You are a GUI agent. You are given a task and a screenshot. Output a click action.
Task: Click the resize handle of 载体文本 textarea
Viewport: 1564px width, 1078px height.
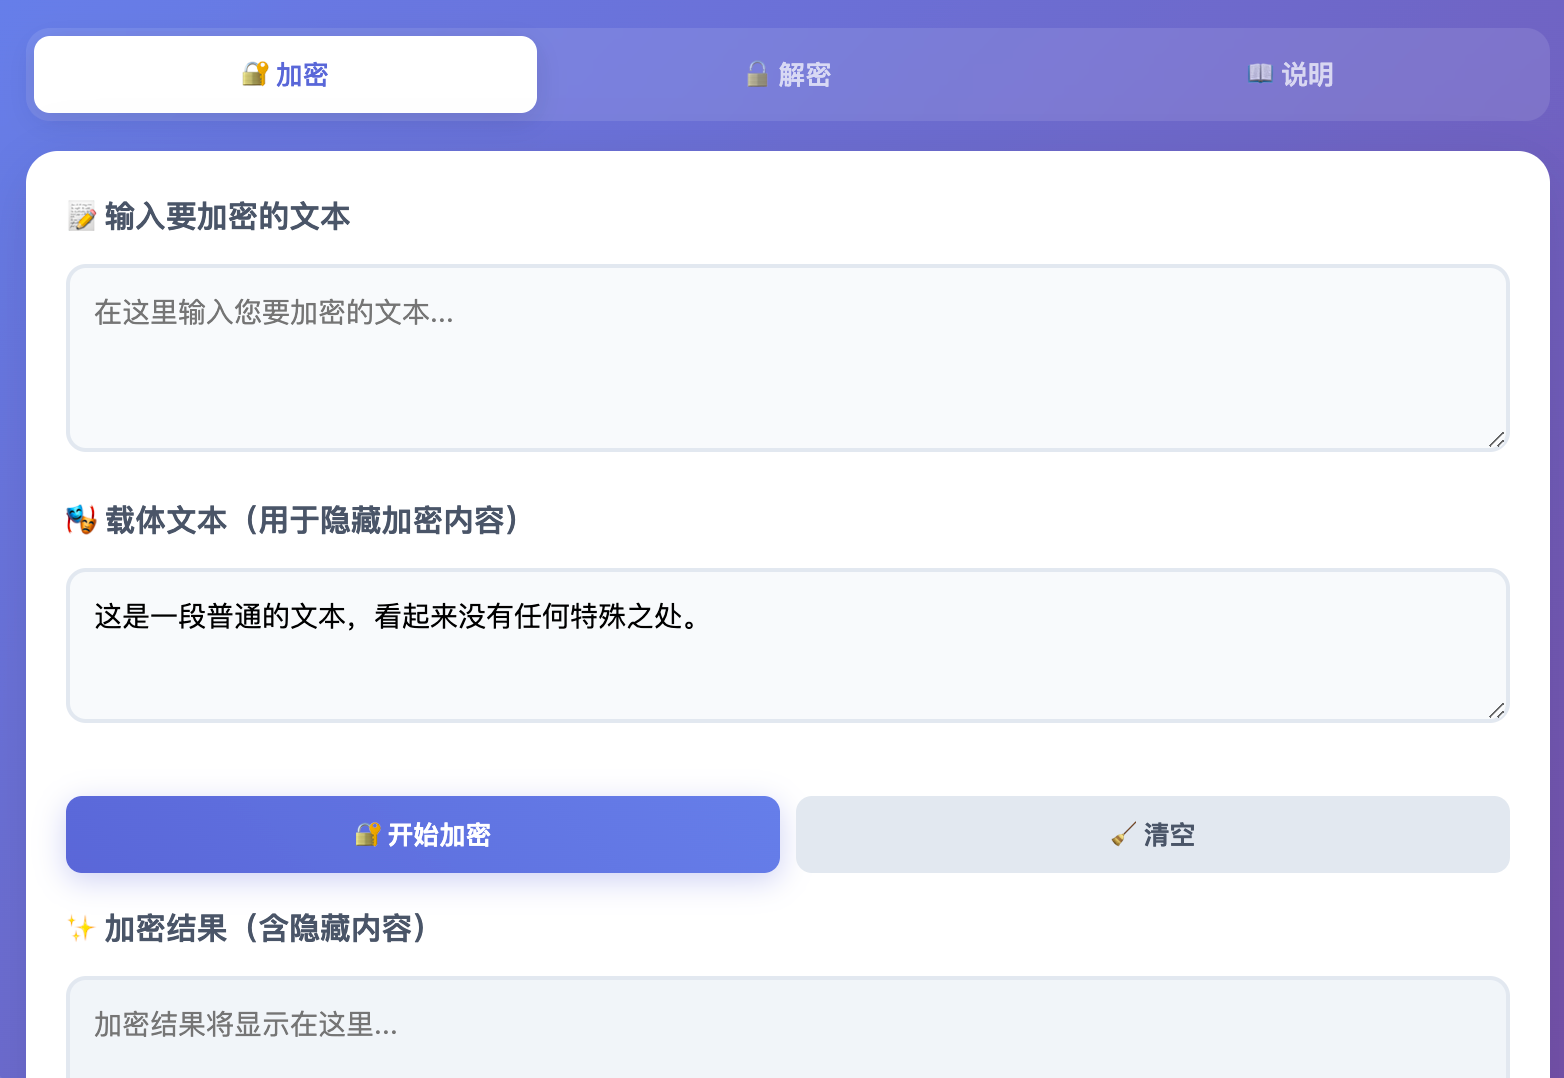click(x=1497, y=711)
